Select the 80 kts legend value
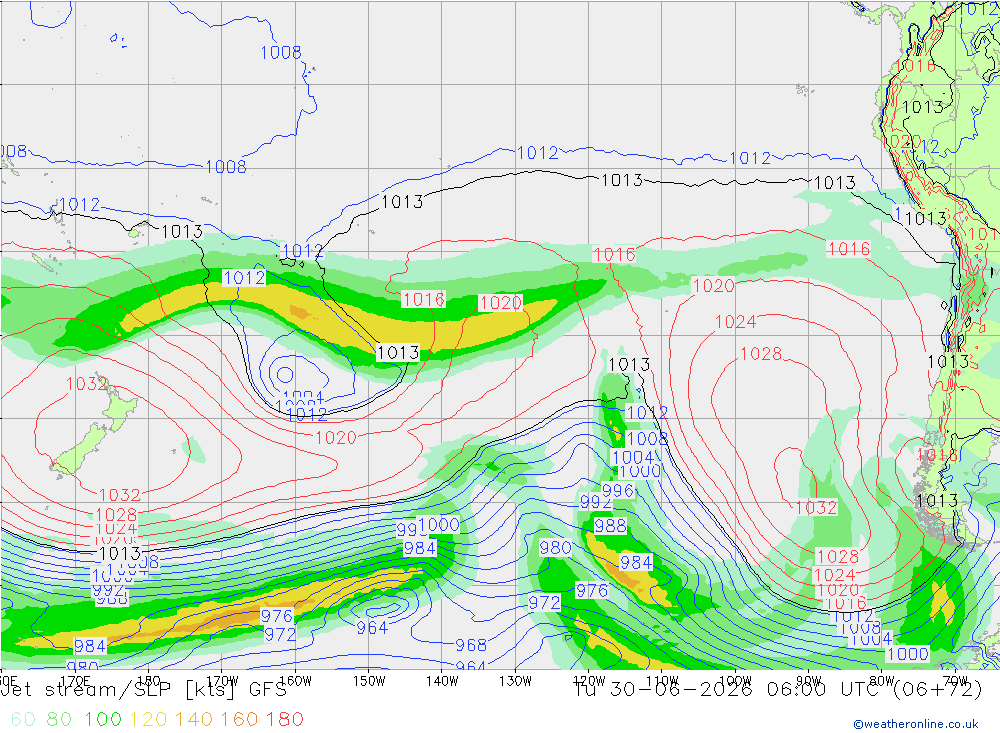 point(59,719)
